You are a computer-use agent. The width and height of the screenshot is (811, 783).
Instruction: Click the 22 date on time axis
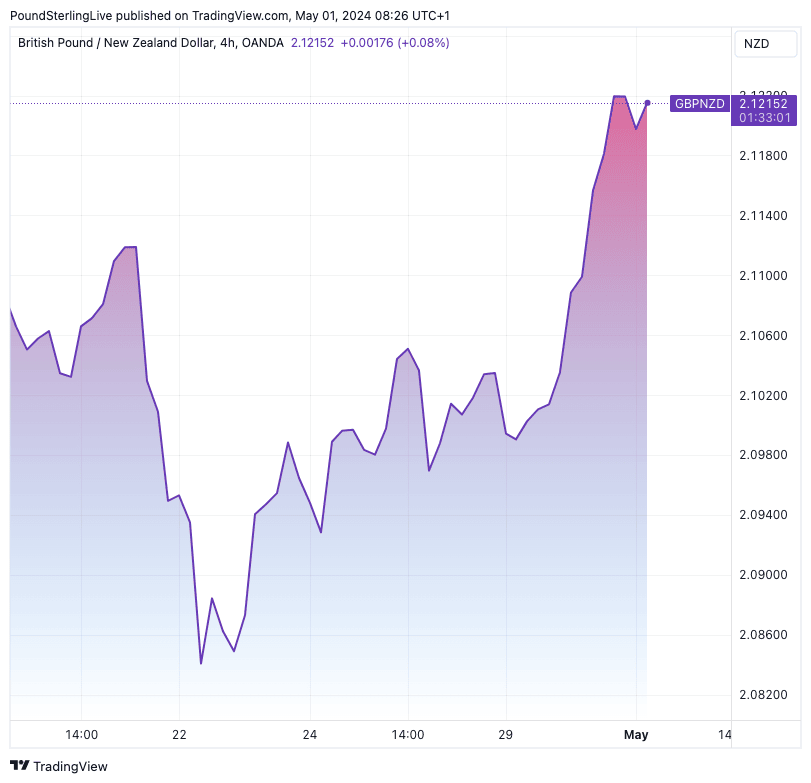pos(179,735)
